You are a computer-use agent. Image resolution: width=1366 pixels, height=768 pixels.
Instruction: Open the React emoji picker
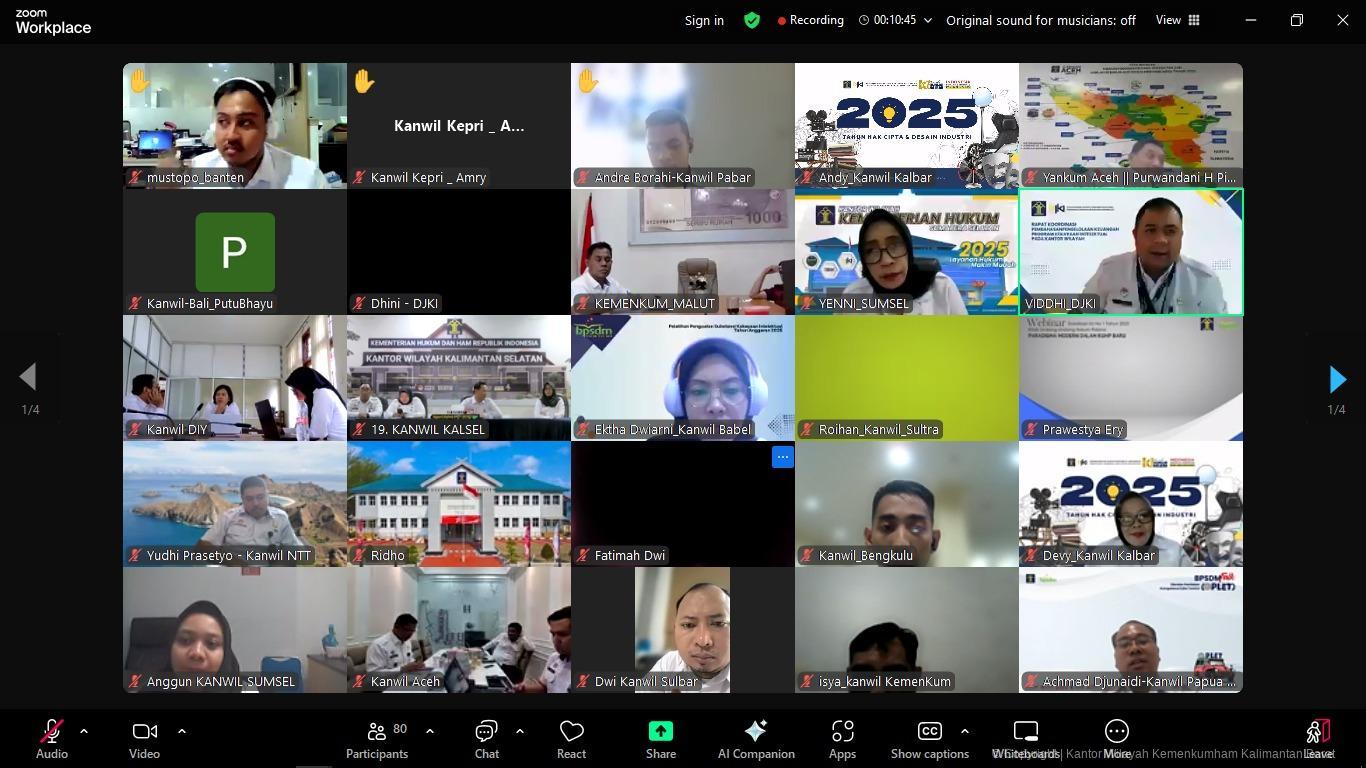point(572,739)
